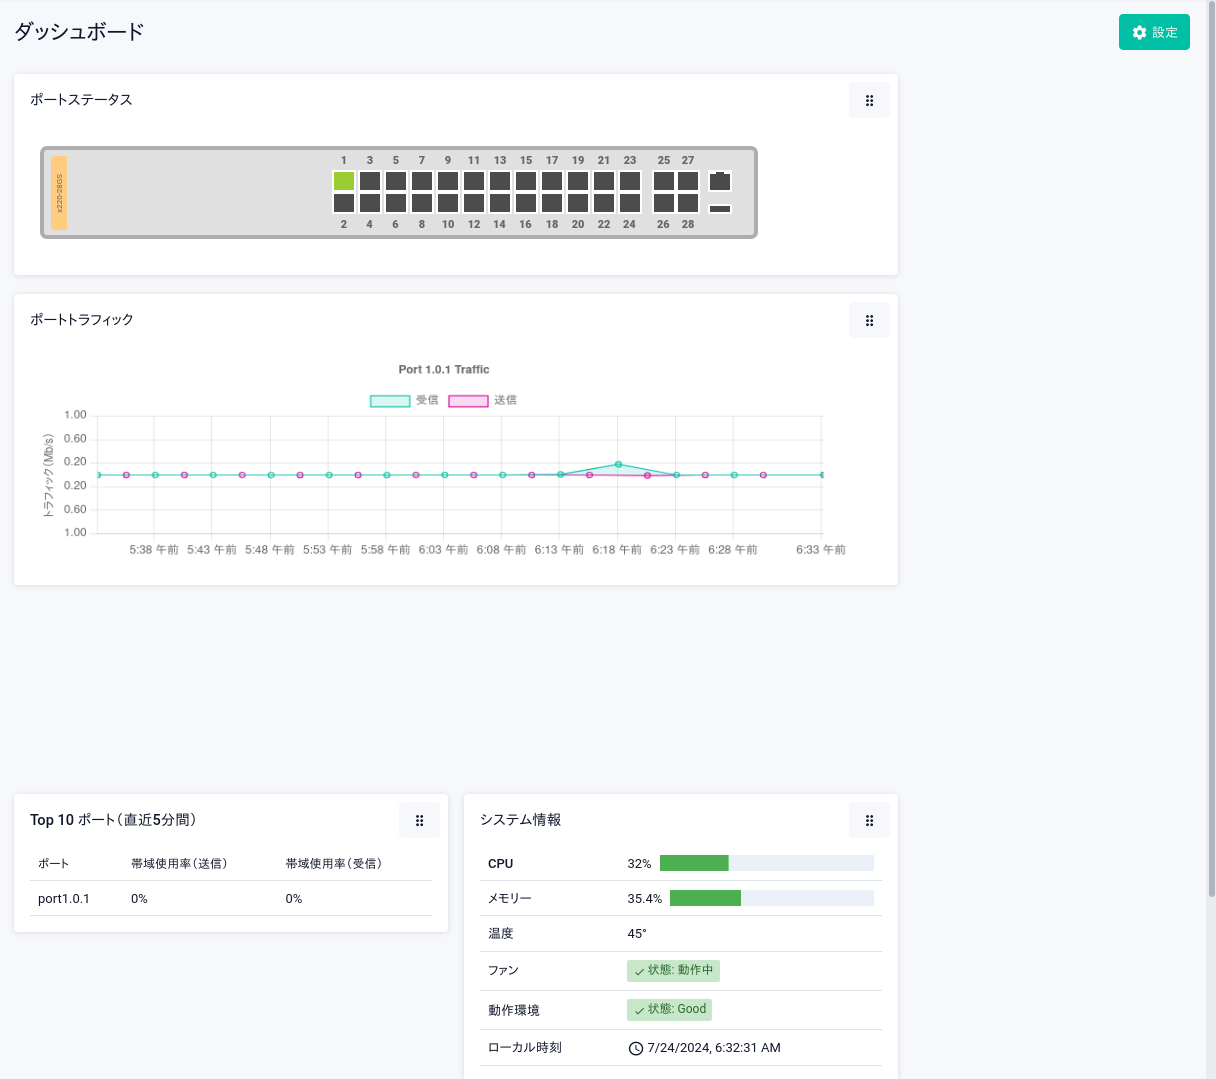This screenshot has width=1216, height=1079.
Task: Open the 設定 settings button
Action: pos(1154,33)
